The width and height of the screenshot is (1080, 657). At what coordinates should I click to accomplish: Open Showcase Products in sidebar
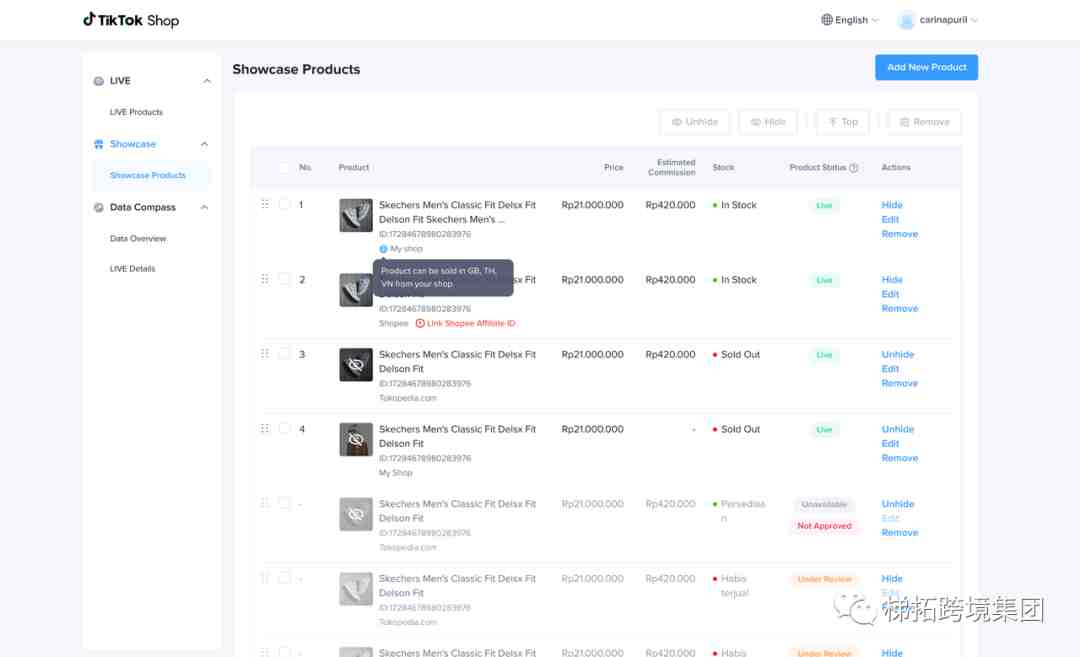coord(148,176)
